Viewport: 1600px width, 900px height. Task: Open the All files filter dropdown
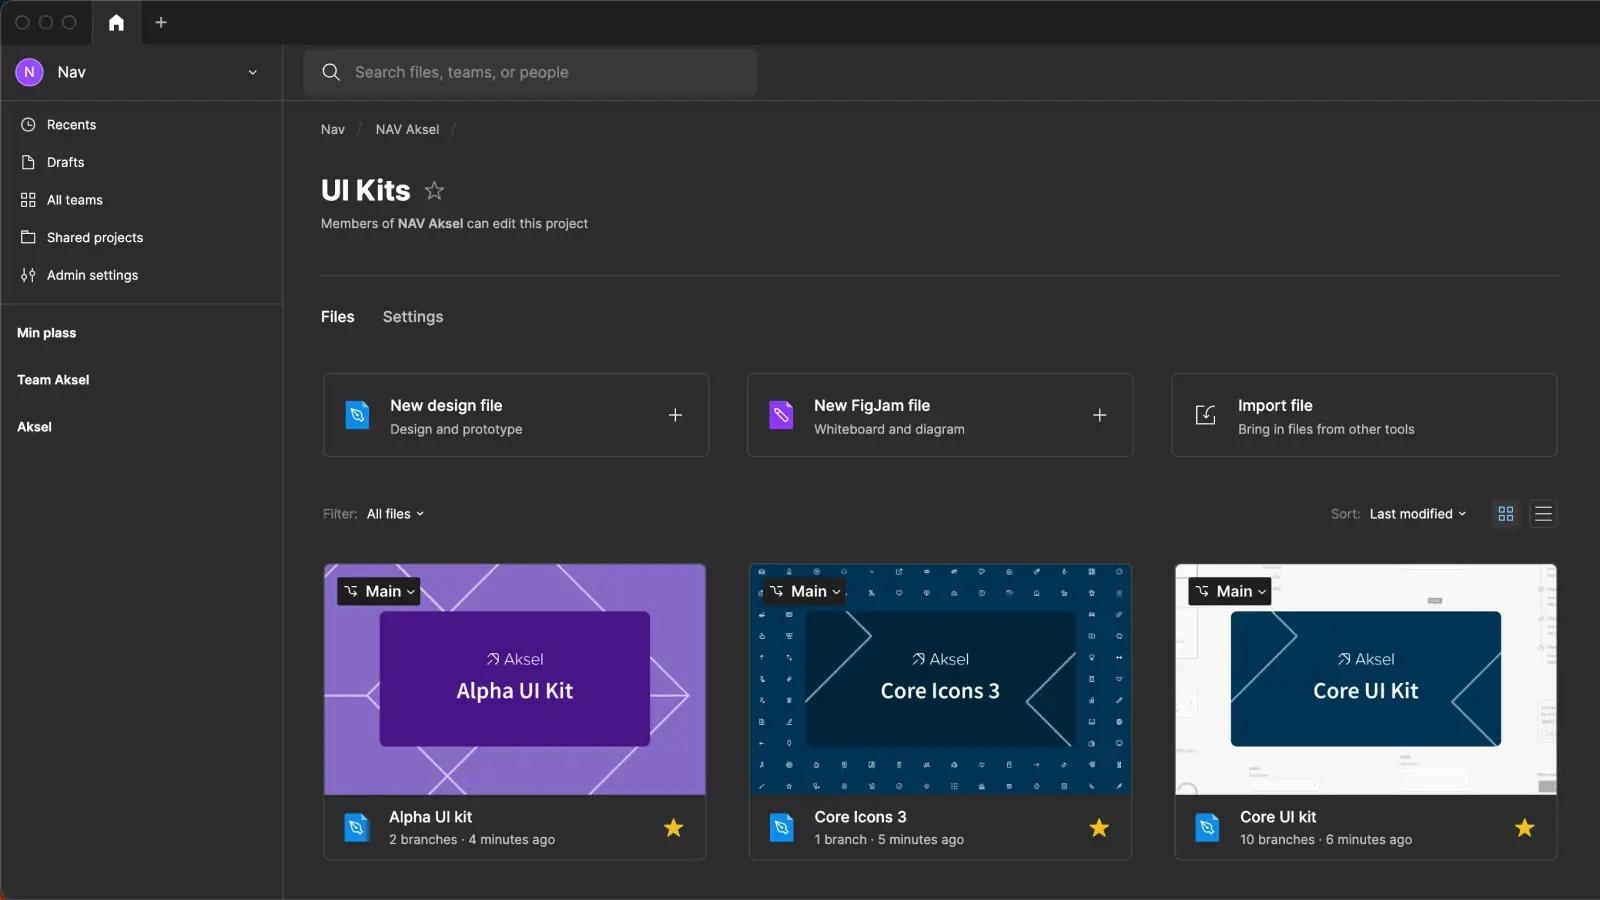395,514
